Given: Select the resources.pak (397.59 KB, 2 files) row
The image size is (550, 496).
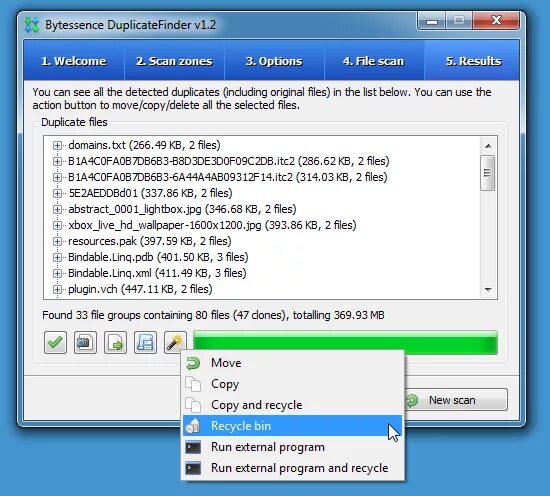Looking at the screenshot, I should [150, 241].
